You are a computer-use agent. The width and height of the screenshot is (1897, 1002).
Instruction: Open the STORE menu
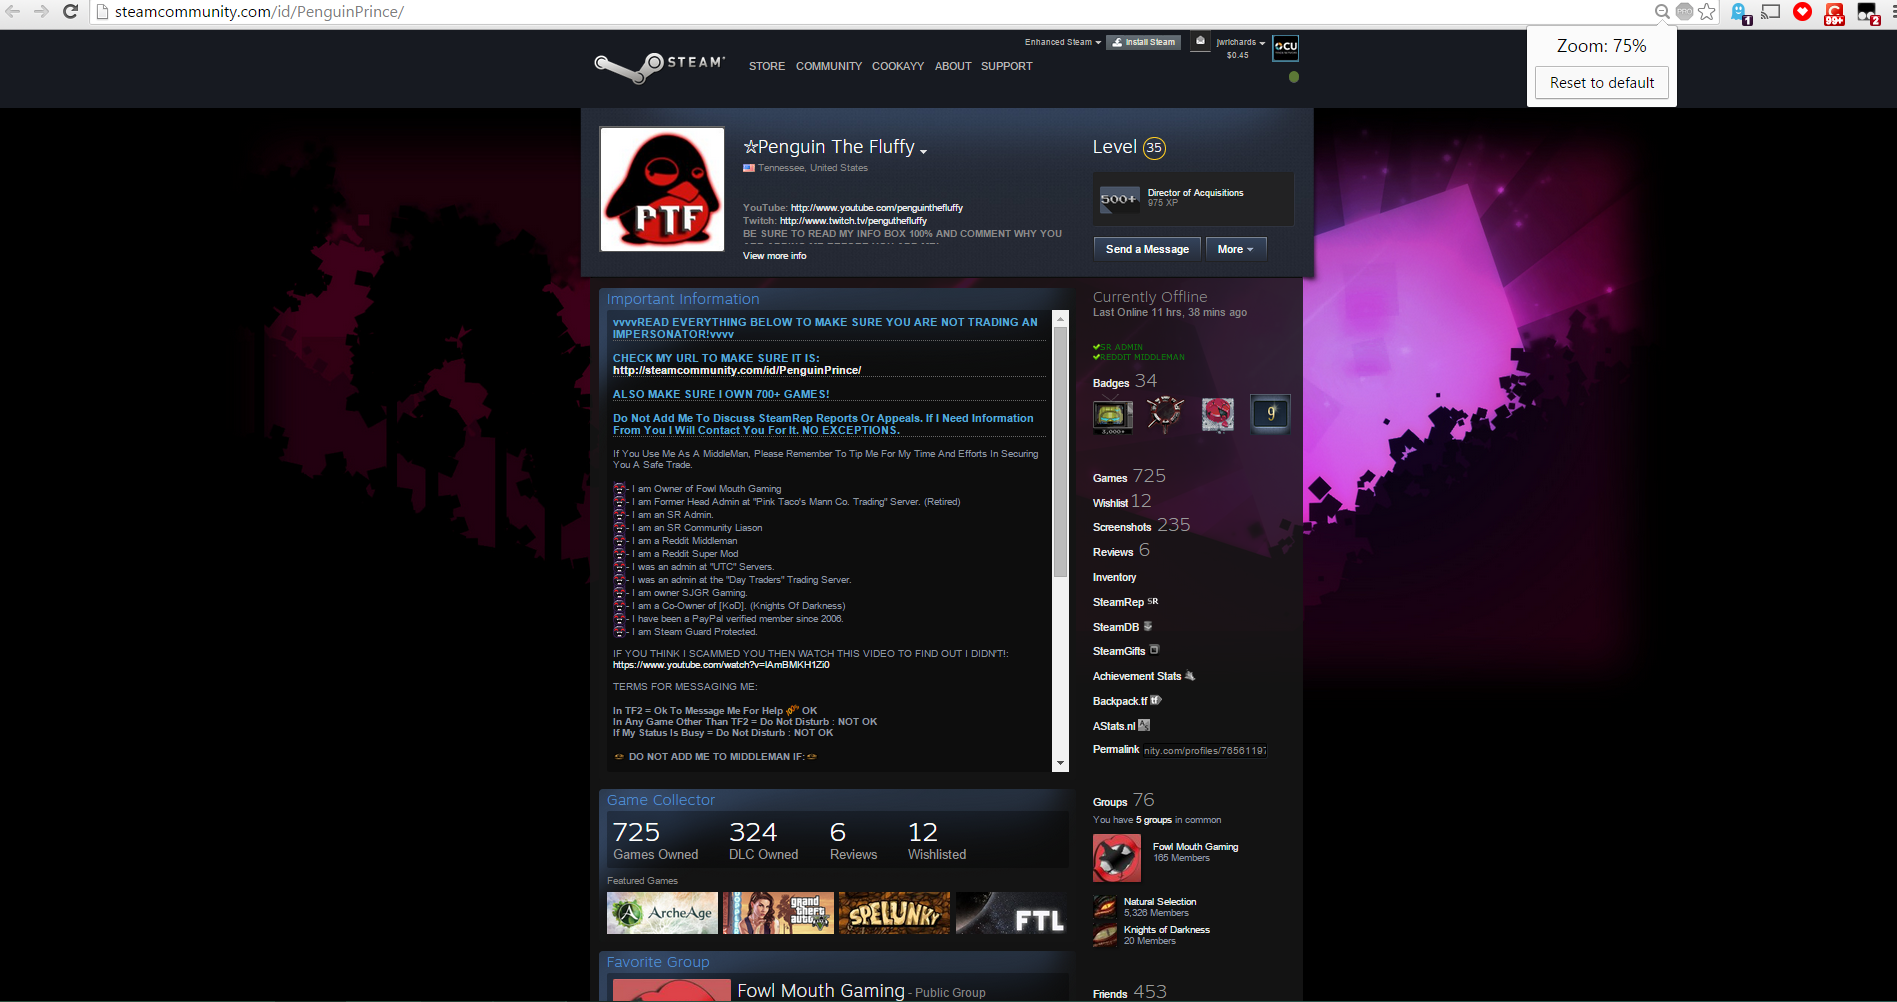click(x=767, y=66)
